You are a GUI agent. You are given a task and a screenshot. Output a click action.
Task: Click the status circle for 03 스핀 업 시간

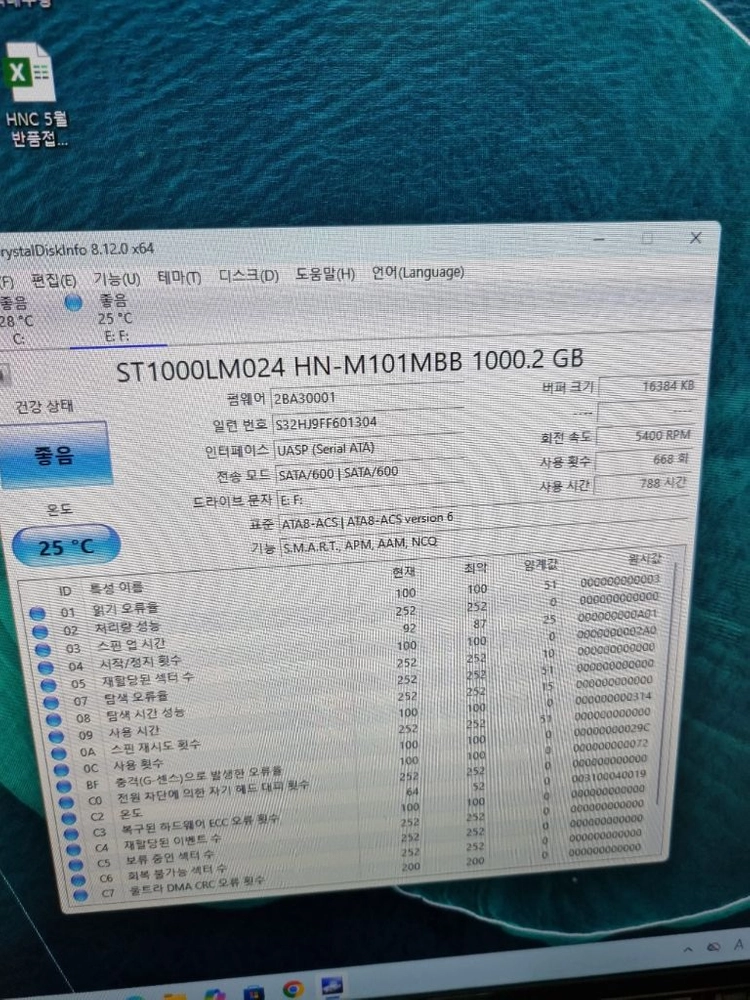43,650
